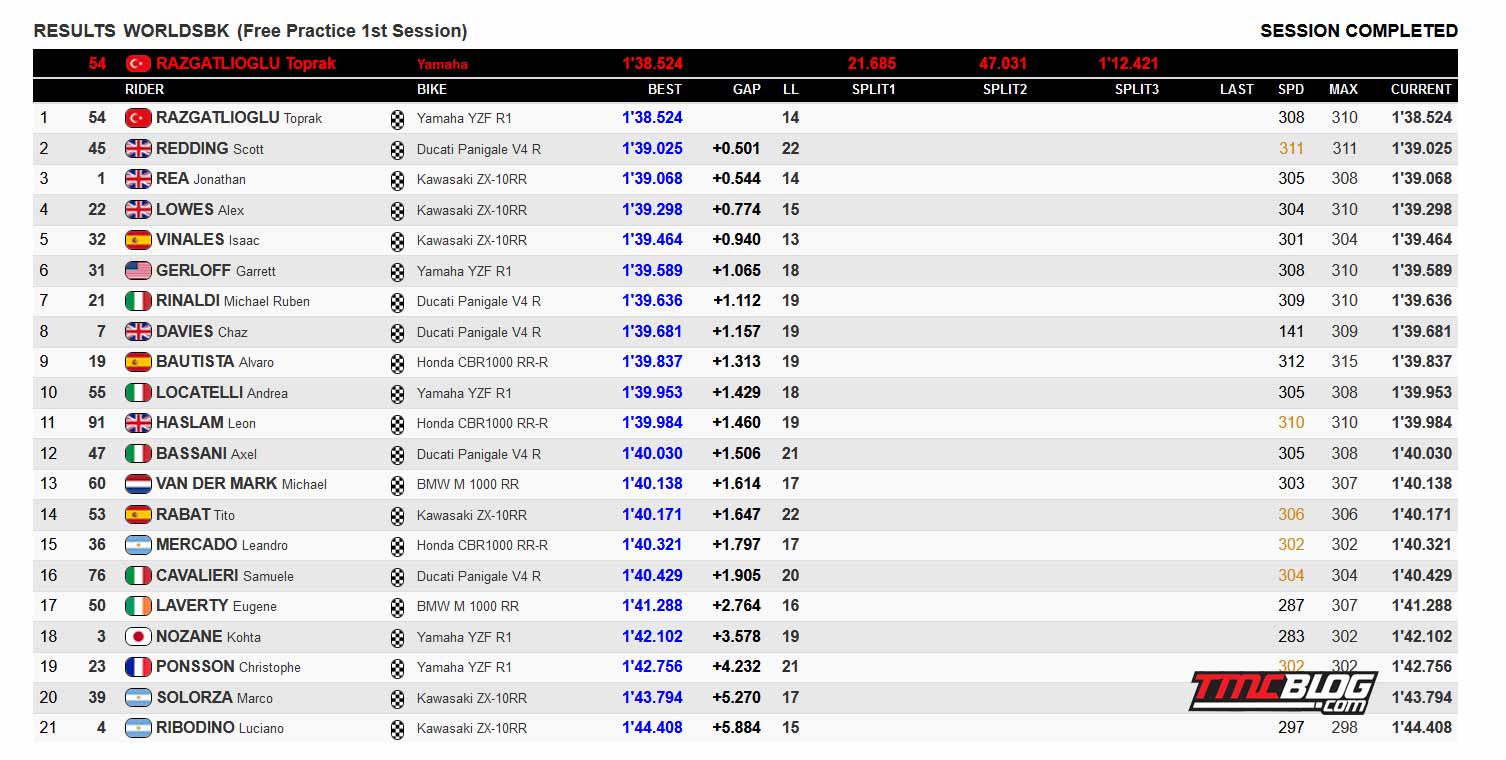The image size is (1506, 760).
Task: Select the French flag beside PONSSON Christophe
Action: (x=138, y=667)
